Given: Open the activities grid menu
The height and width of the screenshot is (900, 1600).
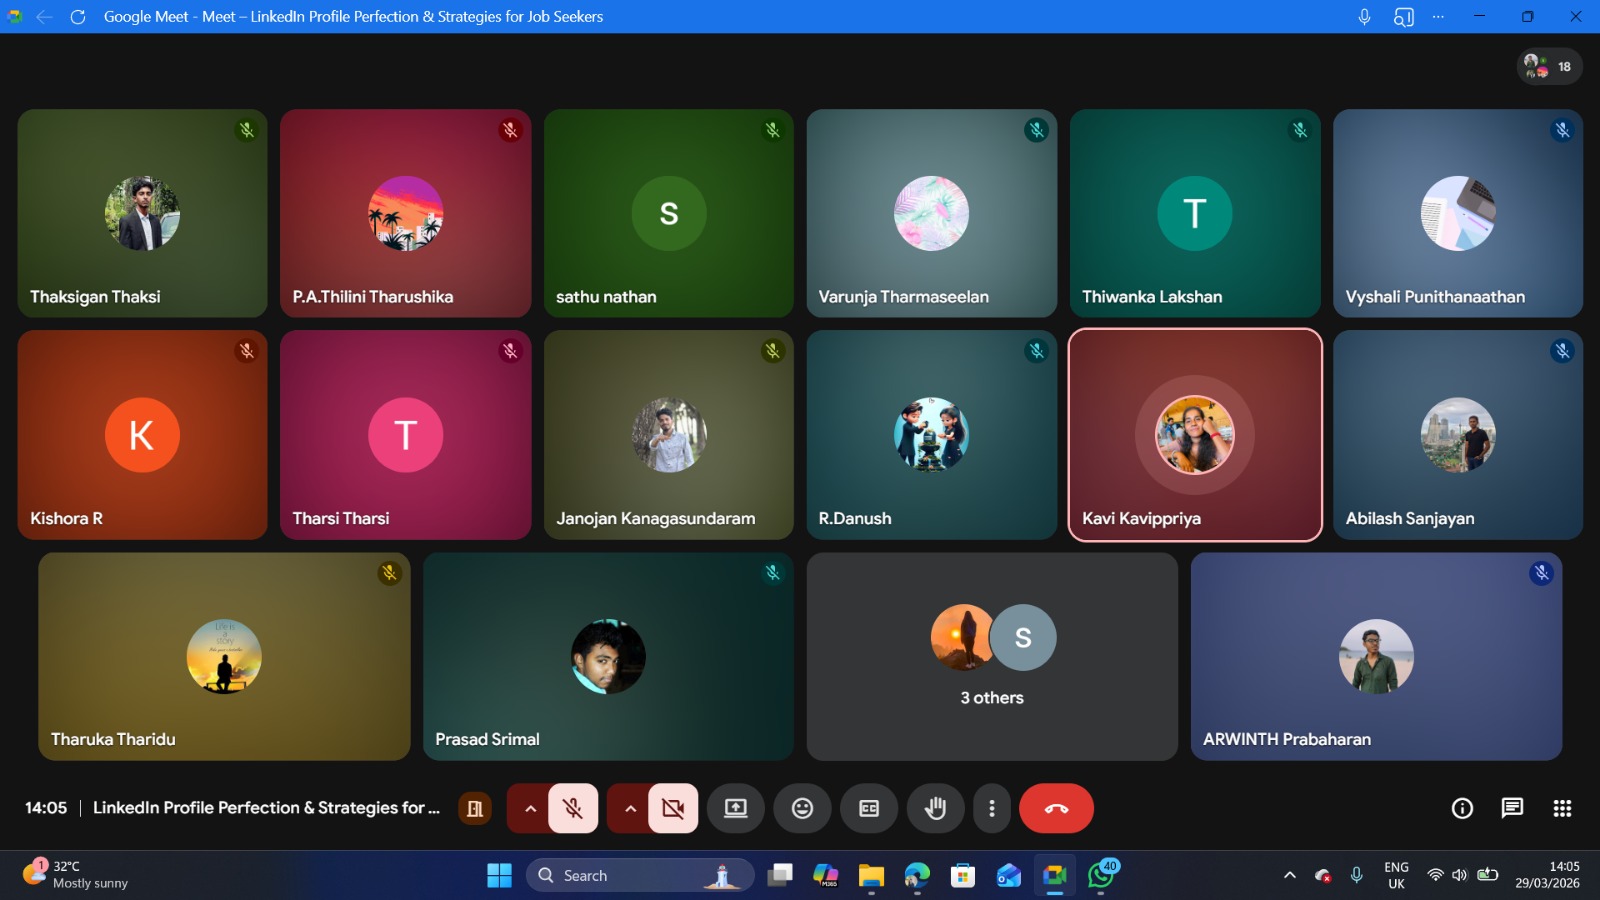Looking at the screenshot, I should pyautogui.click(x=1562, y=808).
